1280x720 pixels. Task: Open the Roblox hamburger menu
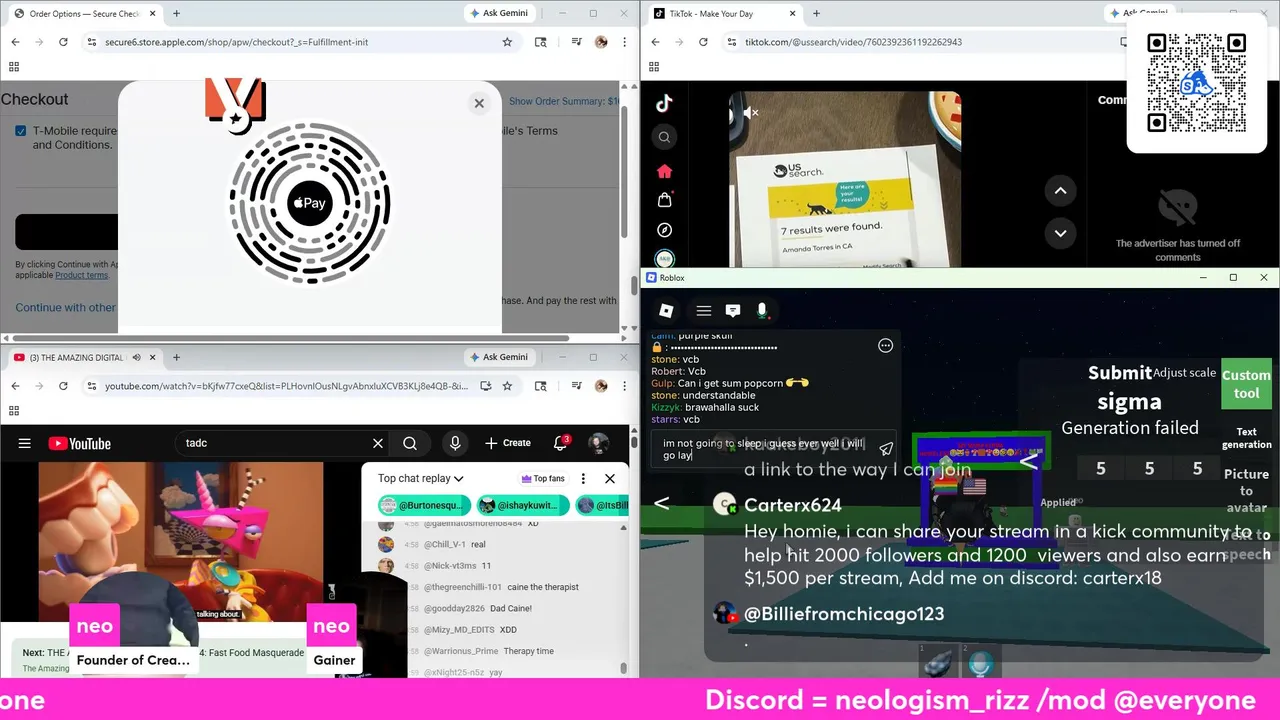704,311
